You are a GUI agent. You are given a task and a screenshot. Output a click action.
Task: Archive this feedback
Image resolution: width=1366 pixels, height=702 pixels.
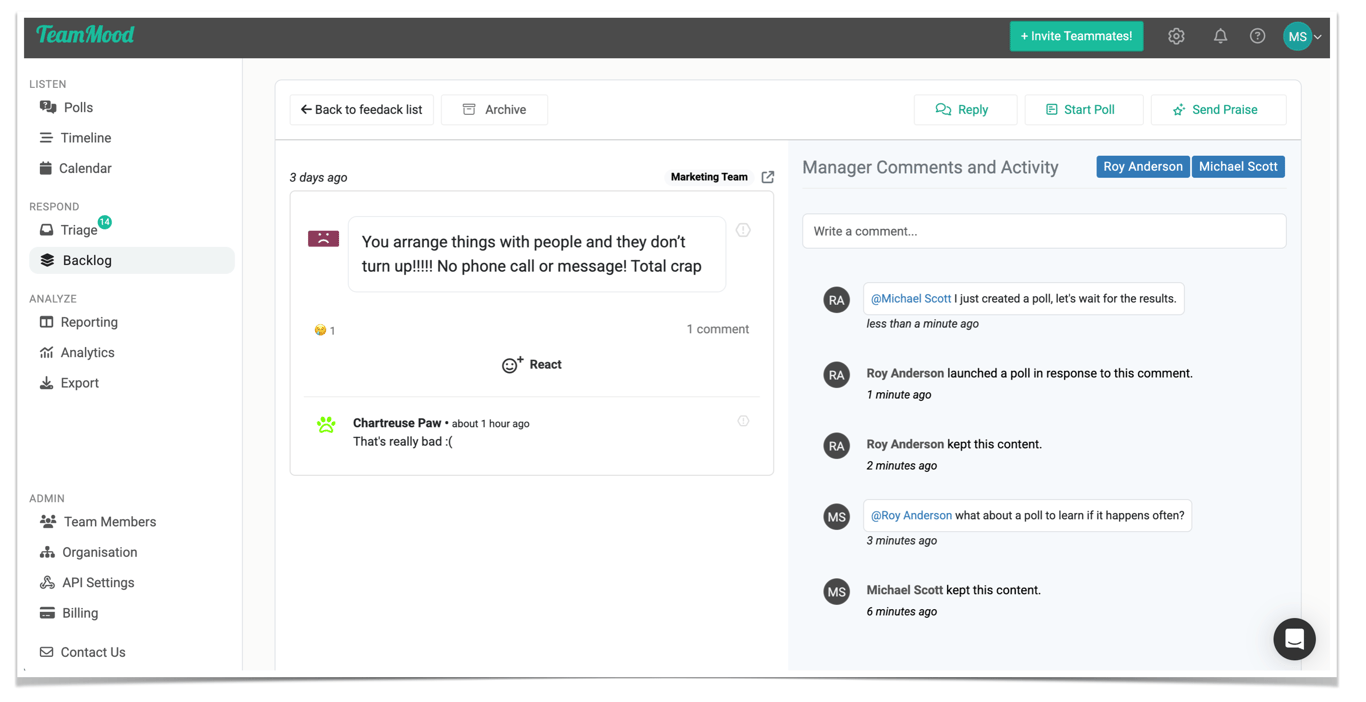pyautogui.click(x=494, y=110)
